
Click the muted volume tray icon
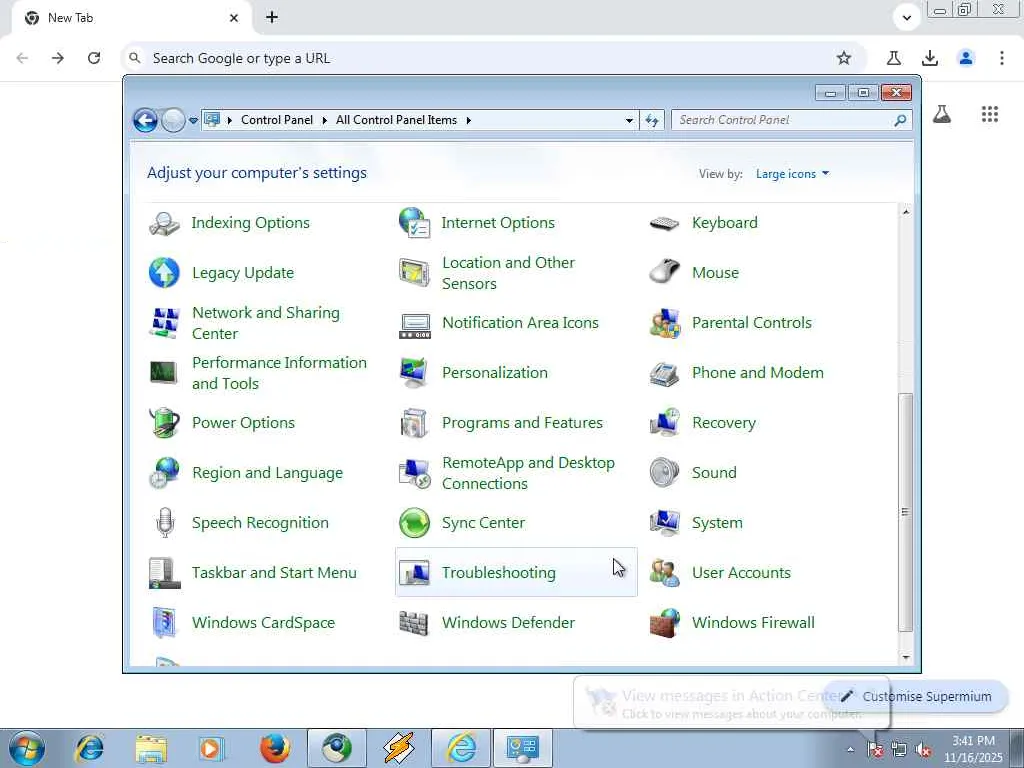(923, 750)
